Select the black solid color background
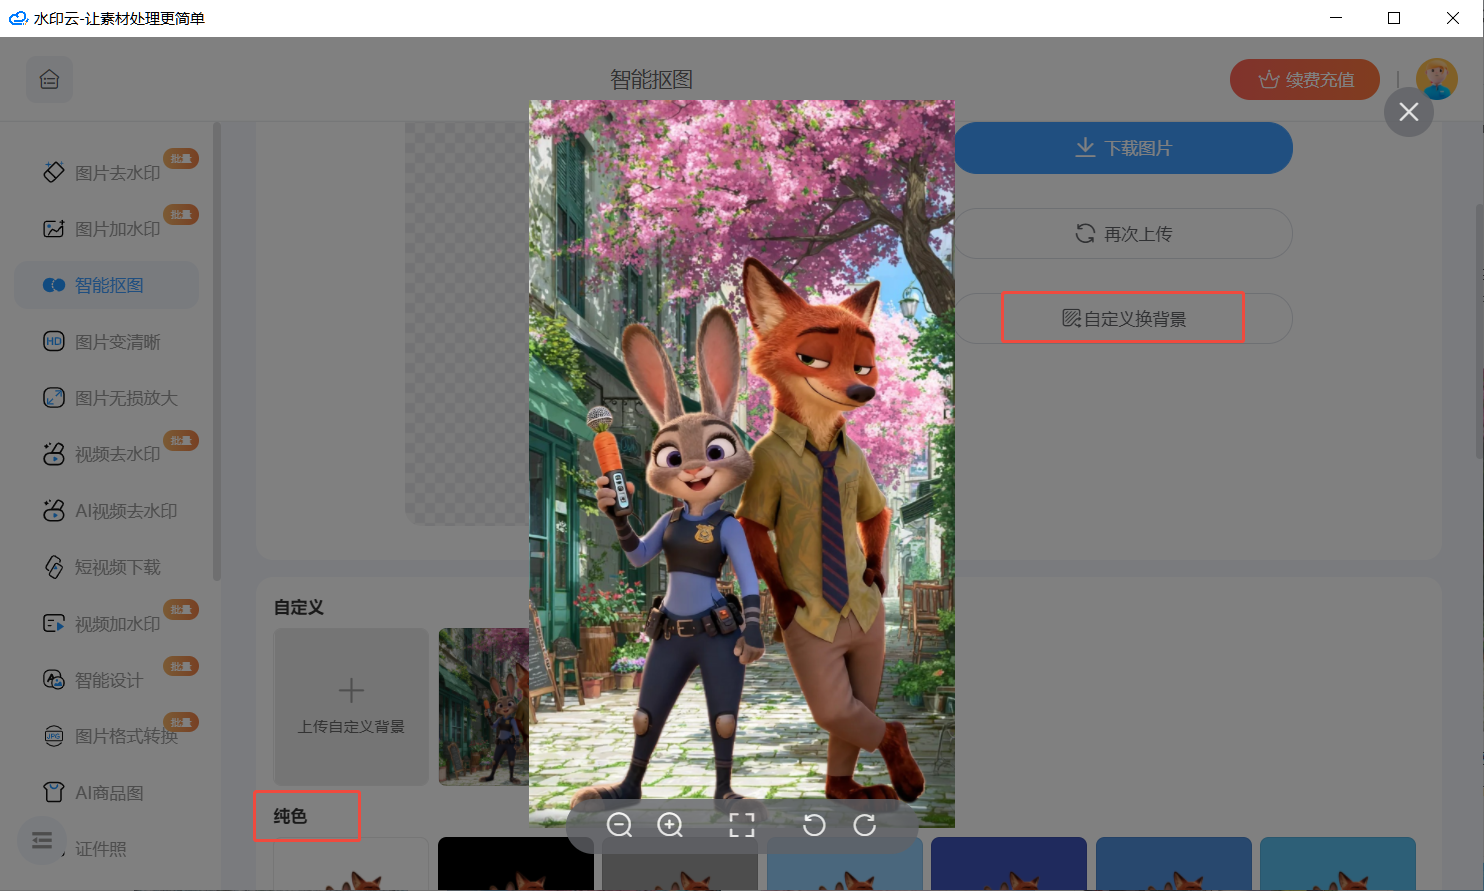This screenshot has height=891, width=1484. (x=515, y=864)
